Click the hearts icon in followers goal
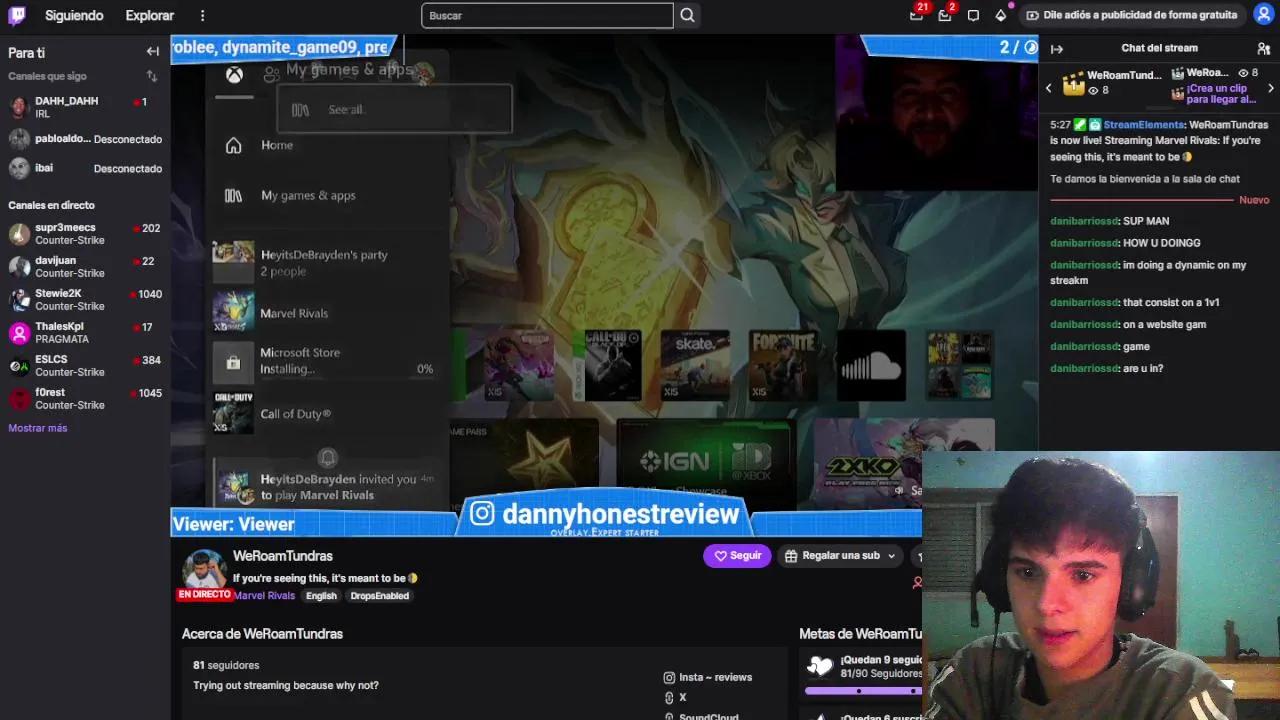Screen dimensions: 1280x720 820,666
